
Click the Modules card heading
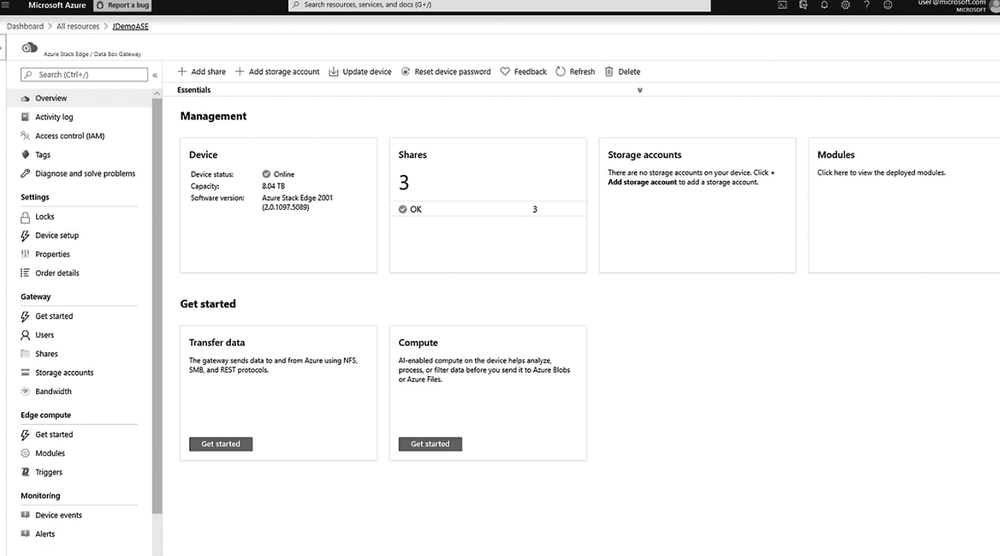[x=835, y=155]
